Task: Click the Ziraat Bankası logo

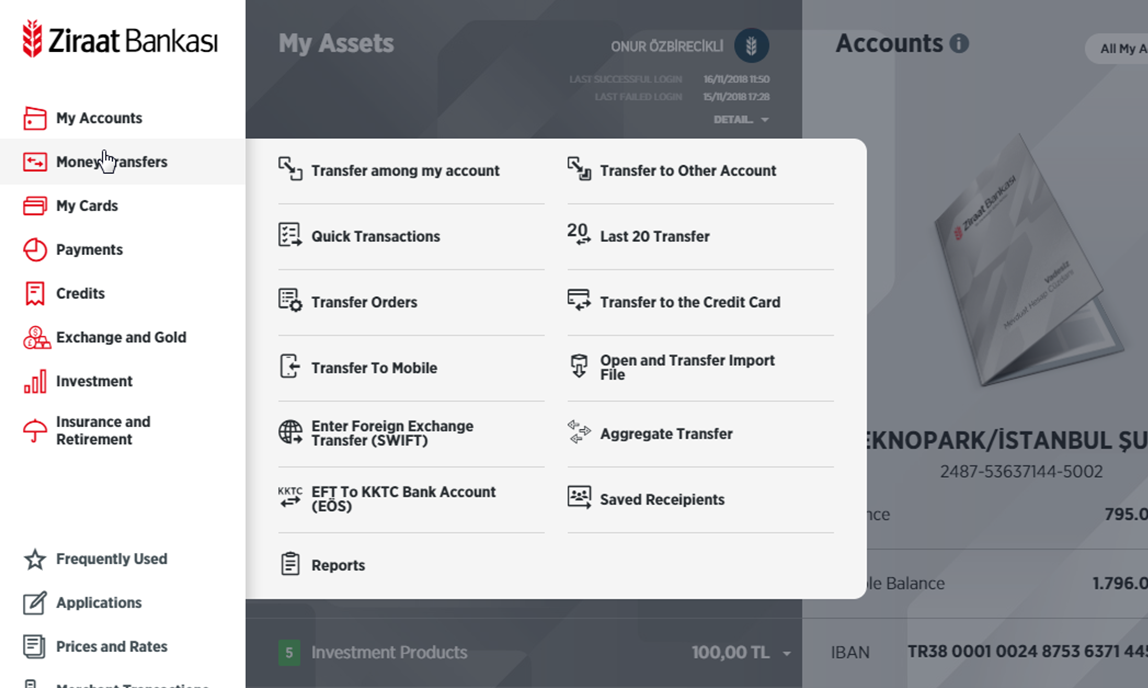Action: click(120, 40)
